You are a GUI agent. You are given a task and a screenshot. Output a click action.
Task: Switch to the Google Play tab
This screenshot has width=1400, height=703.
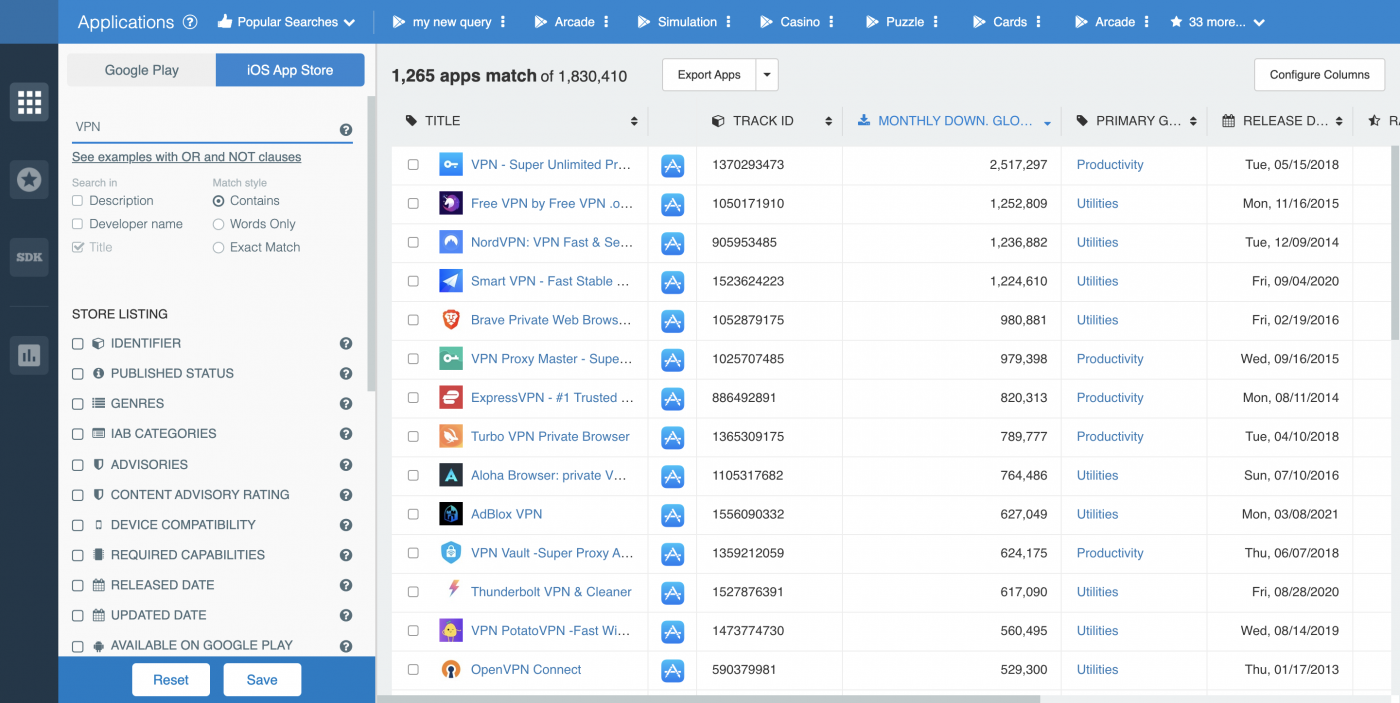pyautogui.click(x=140, y=70)
